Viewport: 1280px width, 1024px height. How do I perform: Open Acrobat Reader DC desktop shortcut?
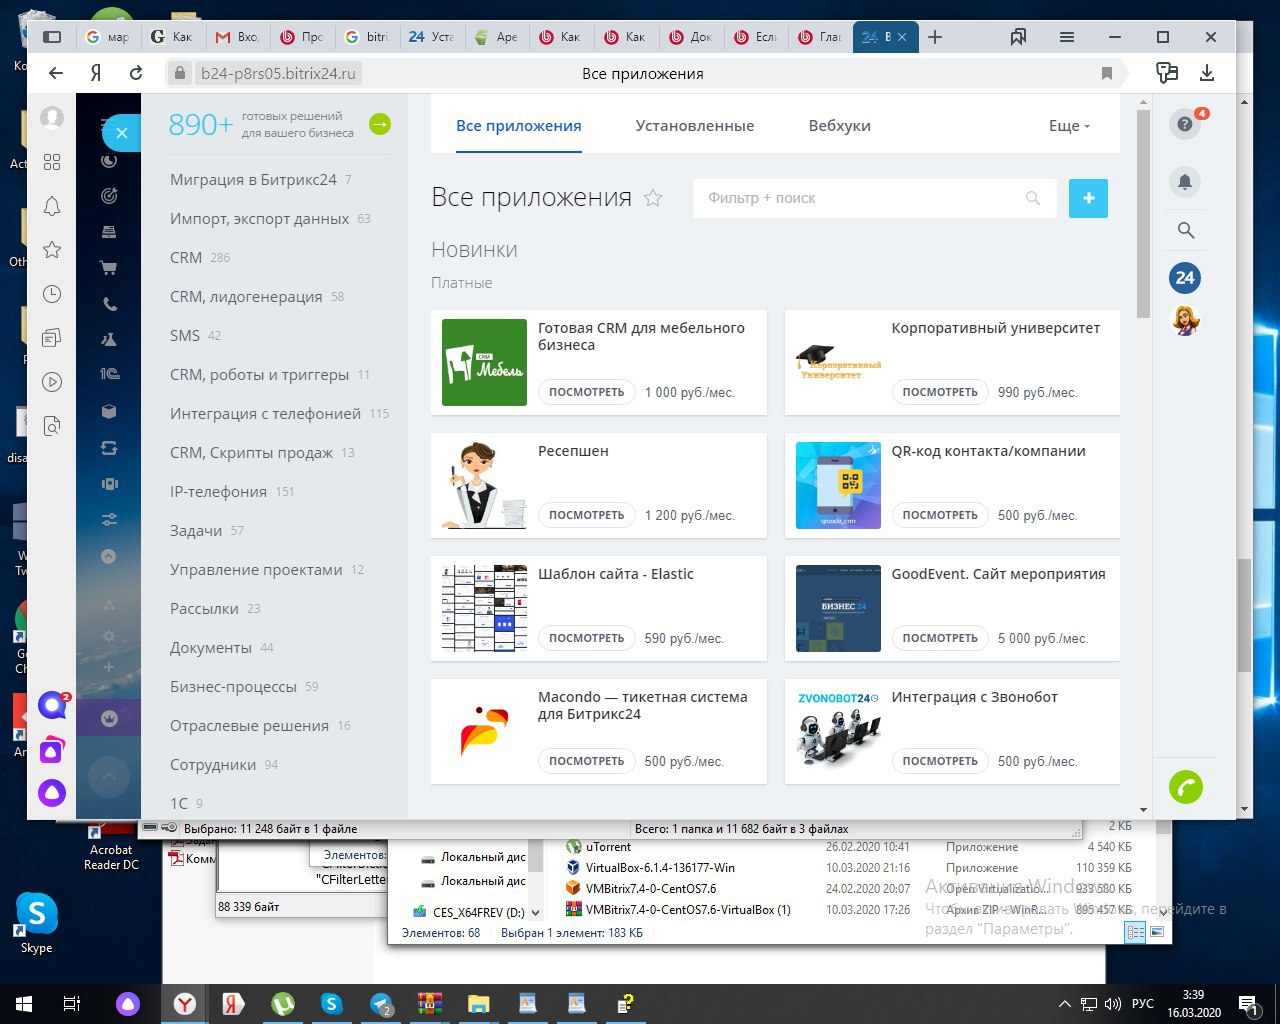tap(111, 845)
